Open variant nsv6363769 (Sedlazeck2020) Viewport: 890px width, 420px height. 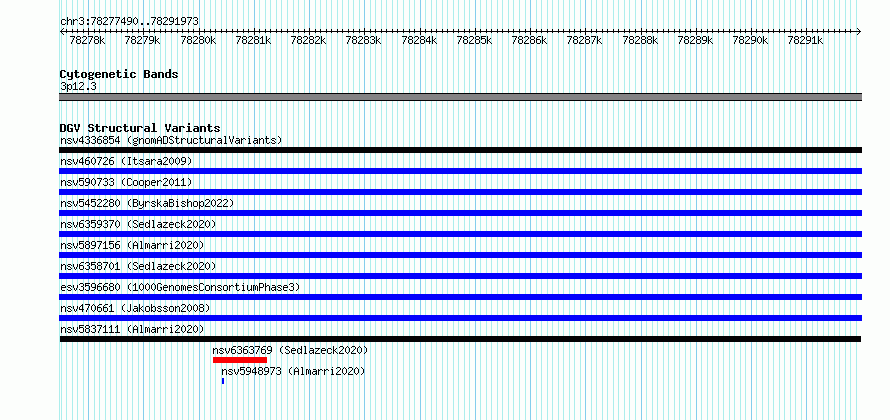[x=291, y=350]
